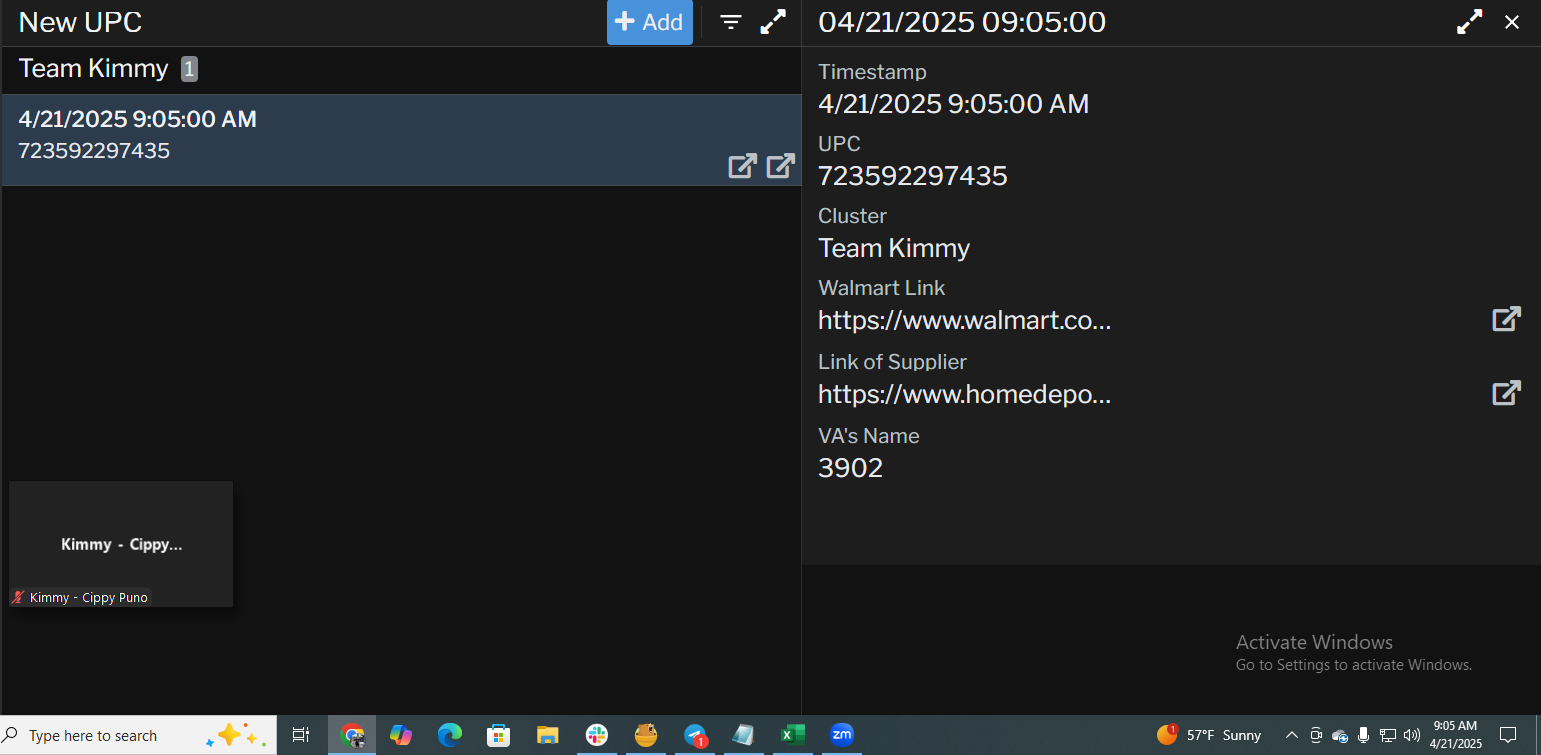Expand the New UPC list panel
The width and height of the screenshot is (1541, 755).
(x=773, y=22)
